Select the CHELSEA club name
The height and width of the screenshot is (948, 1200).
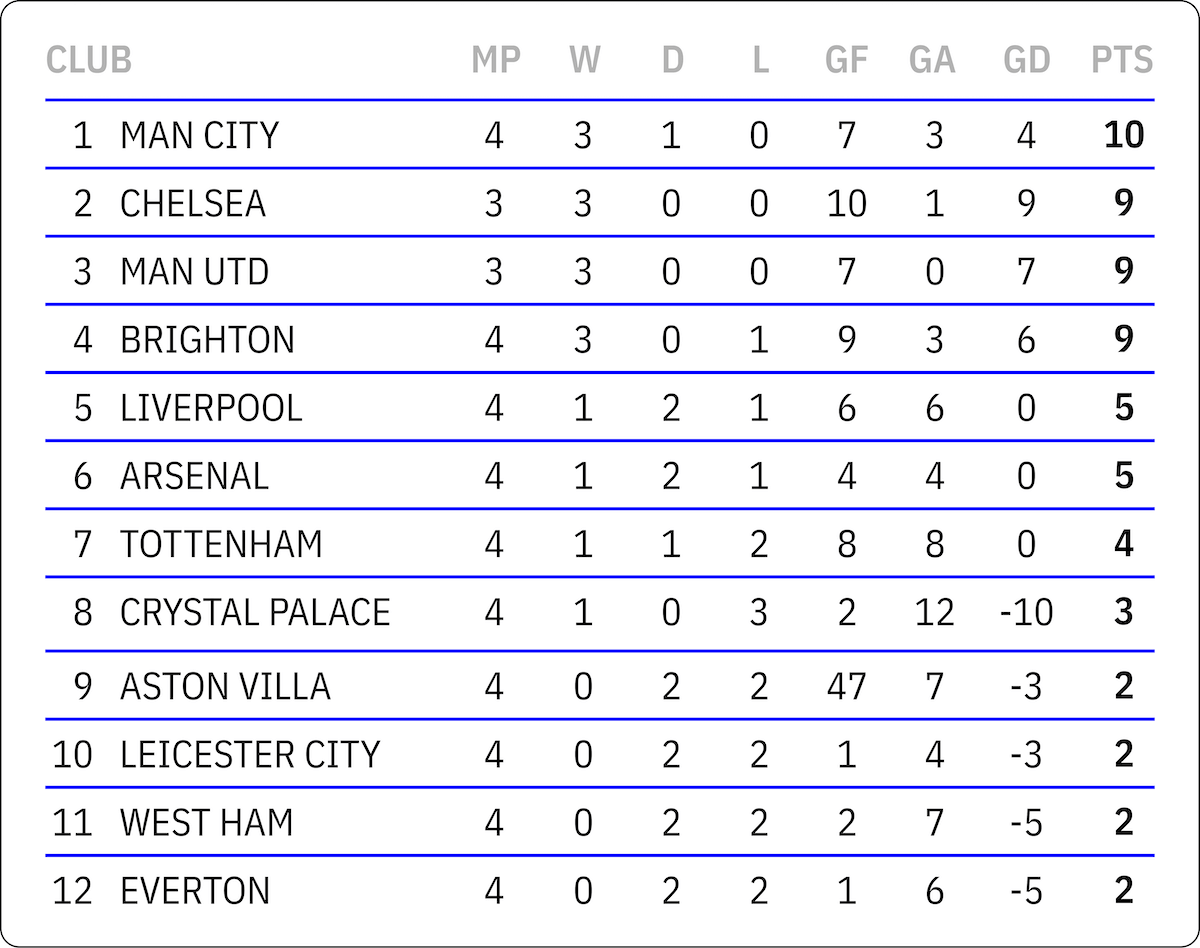[x=193, y=203]
